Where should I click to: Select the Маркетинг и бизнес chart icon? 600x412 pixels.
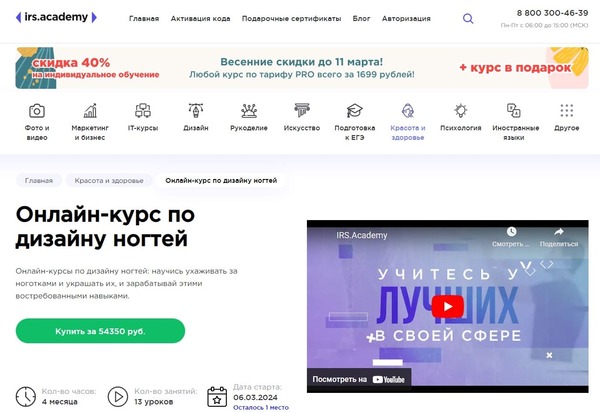90,111
